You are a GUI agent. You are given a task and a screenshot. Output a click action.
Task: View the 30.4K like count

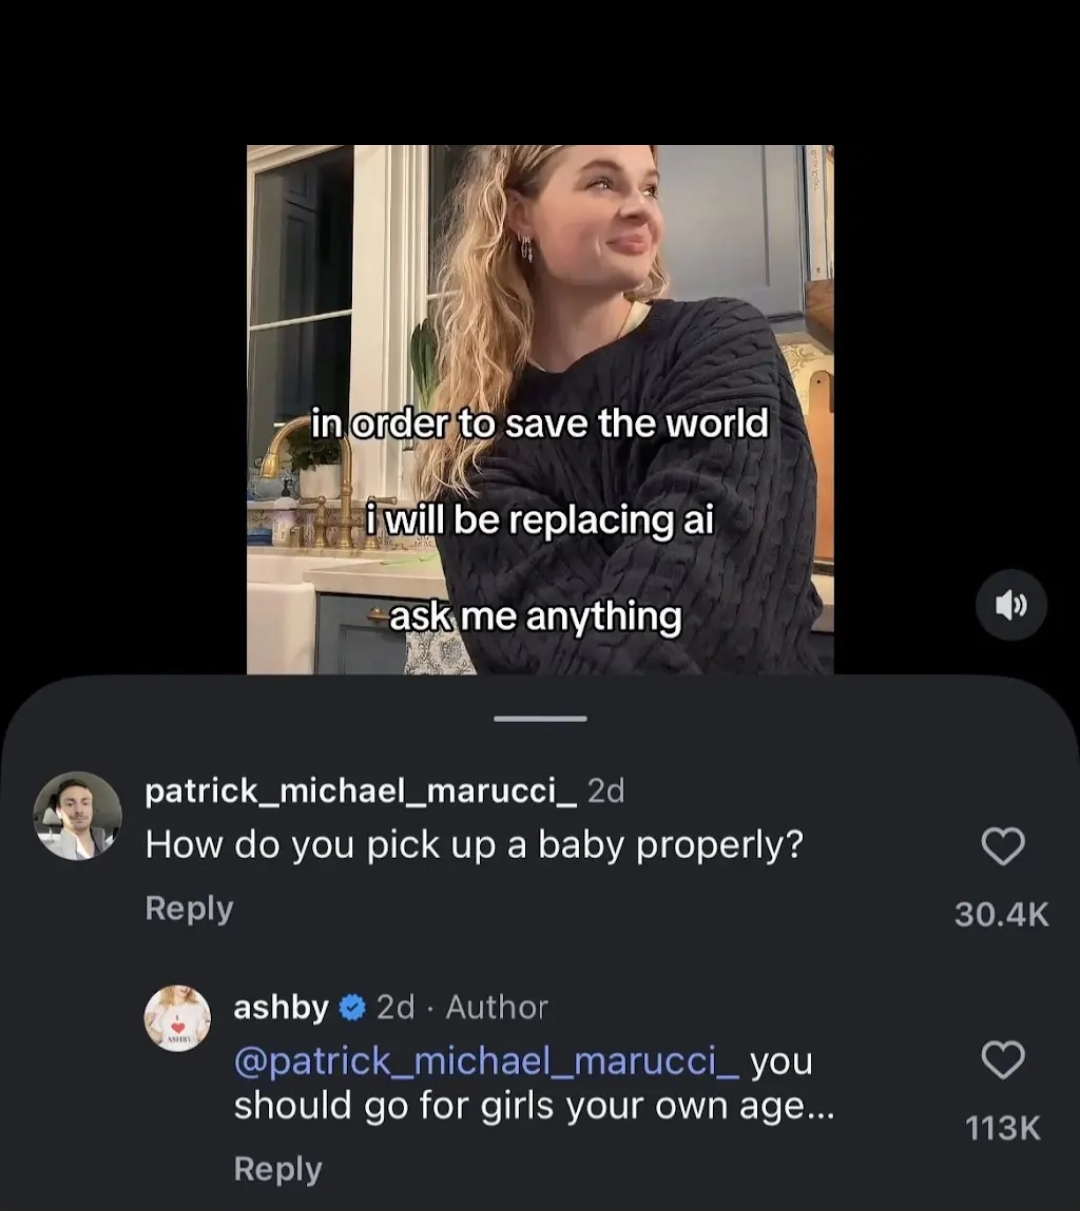[1002, 914]
